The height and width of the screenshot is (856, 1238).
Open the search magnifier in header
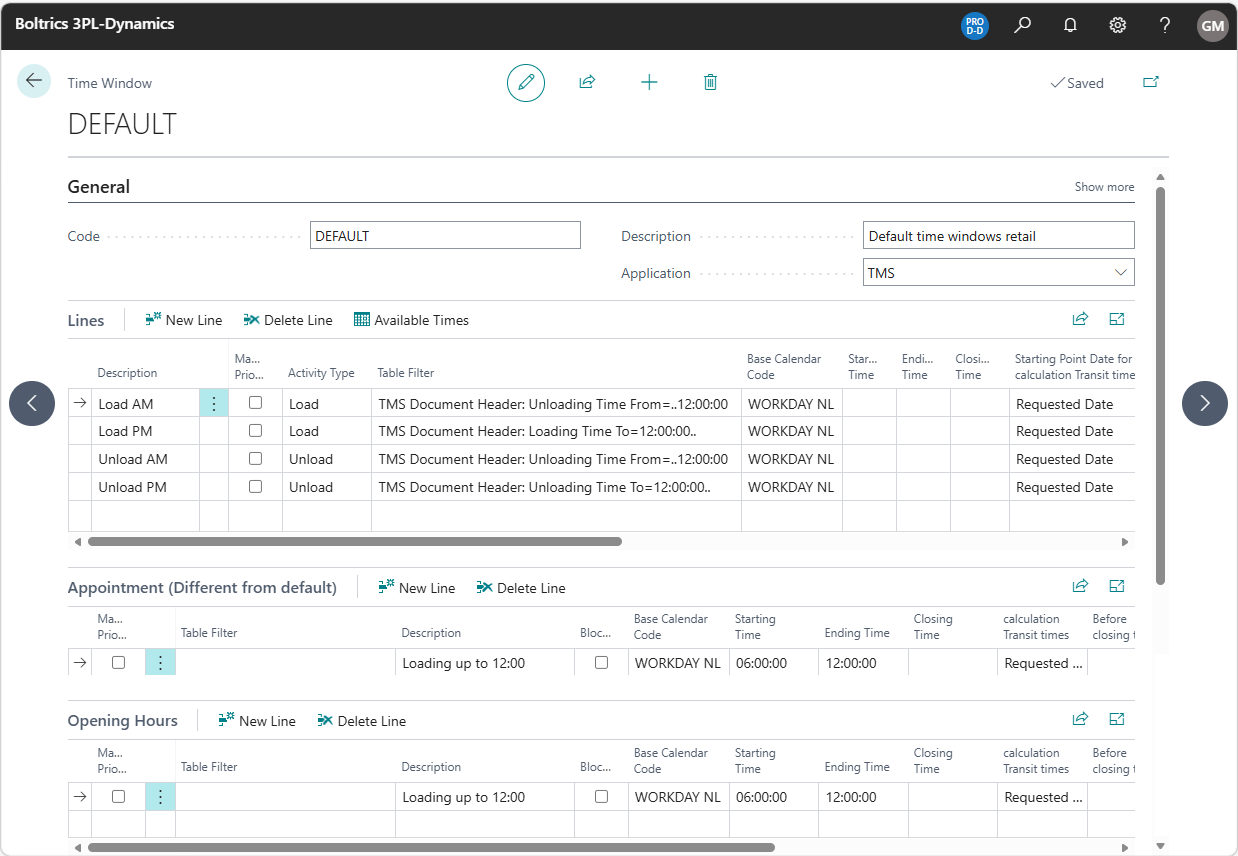(x=1023, y=25)
